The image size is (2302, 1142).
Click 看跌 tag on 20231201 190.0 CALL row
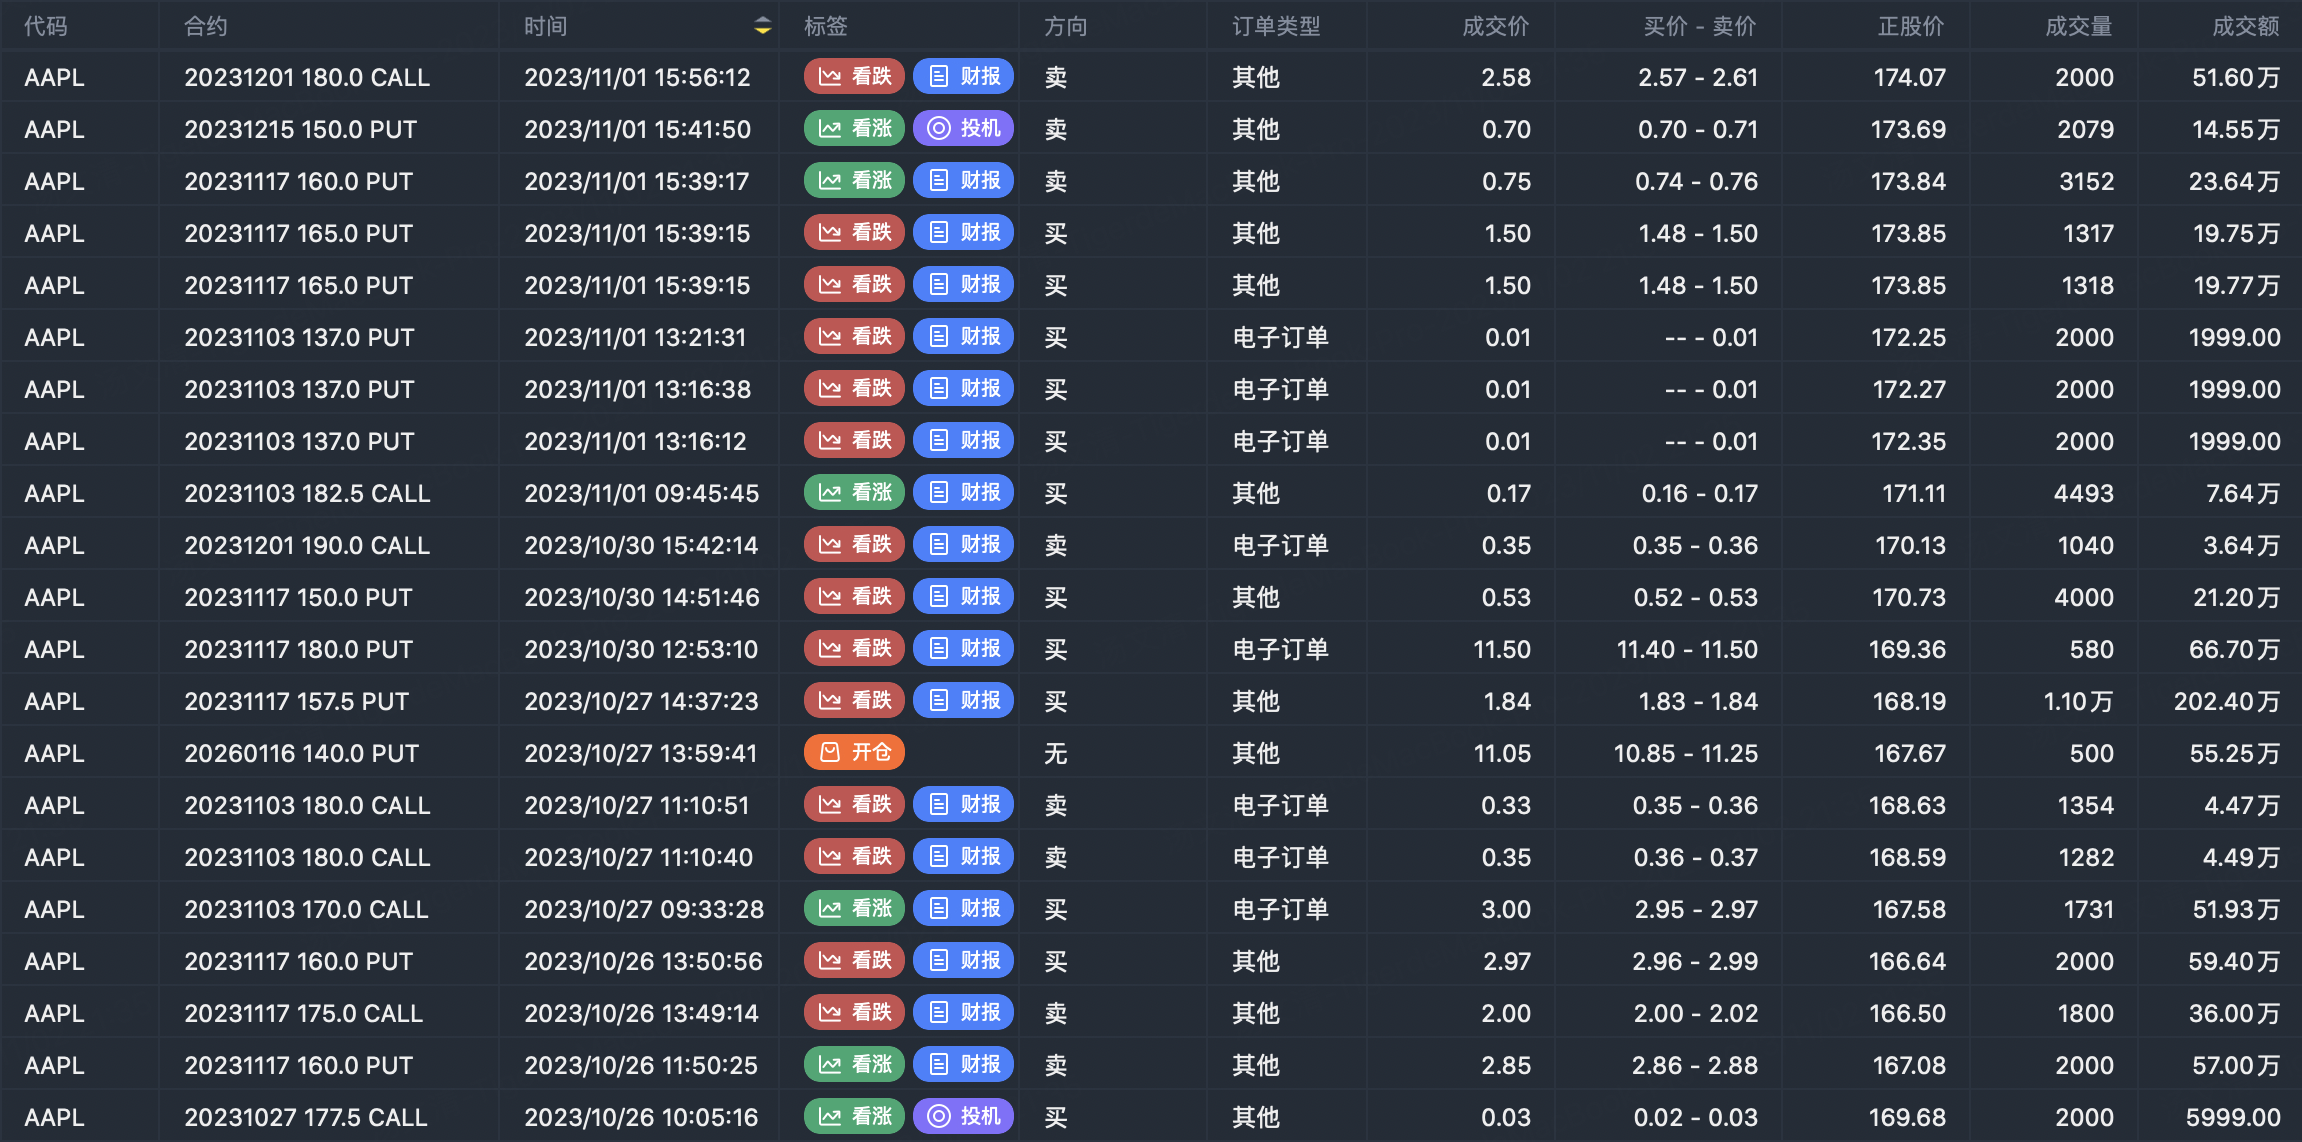pos(854,544)
